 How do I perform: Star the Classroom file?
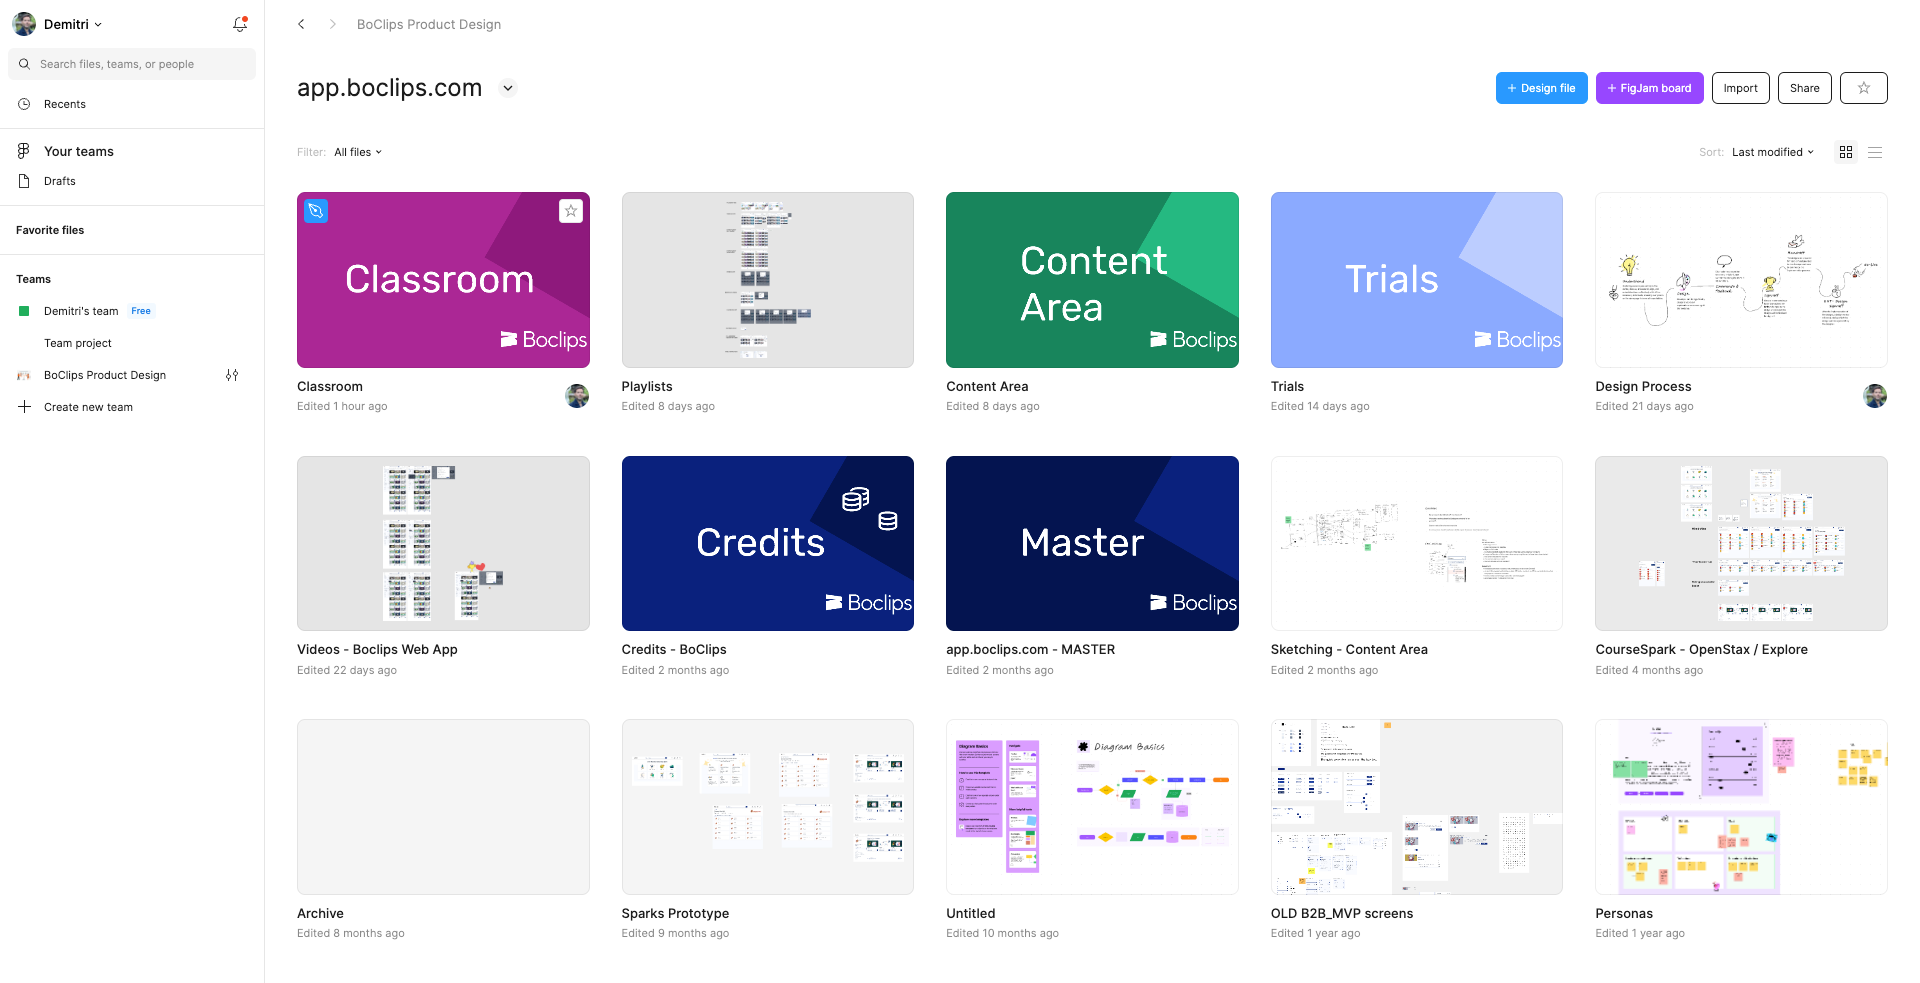pyautogui.click(x=571, y=211)
